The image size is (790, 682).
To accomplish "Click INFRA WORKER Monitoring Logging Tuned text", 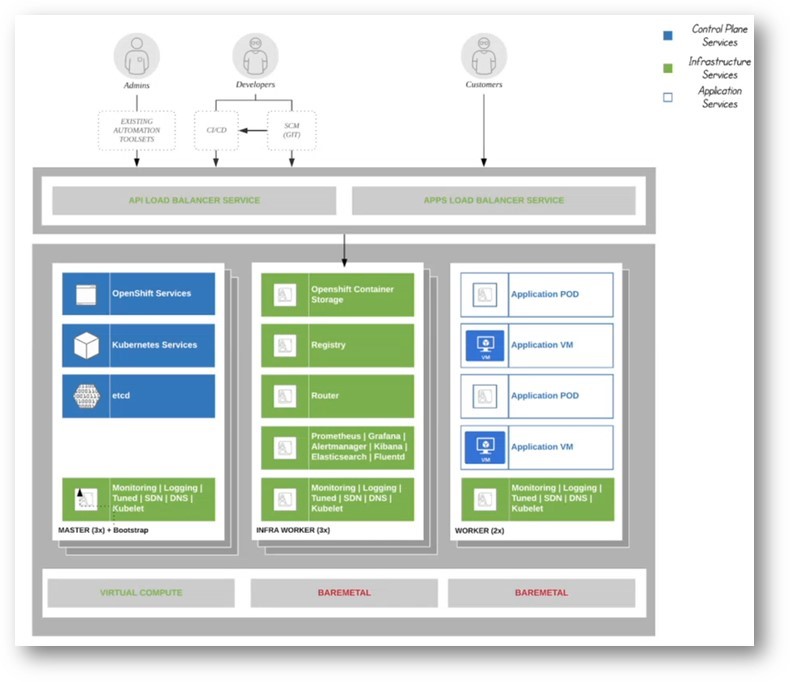I will [356, 498].
